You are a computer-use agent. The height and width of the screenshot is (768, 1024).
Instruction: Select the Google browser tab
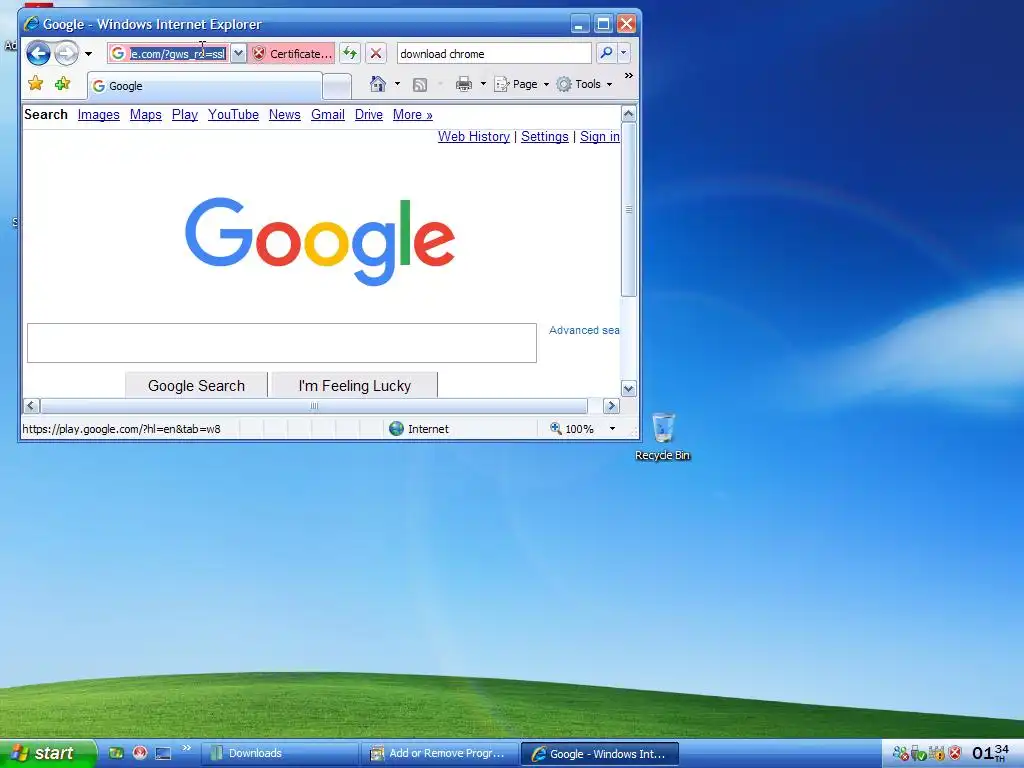(205, 86)
